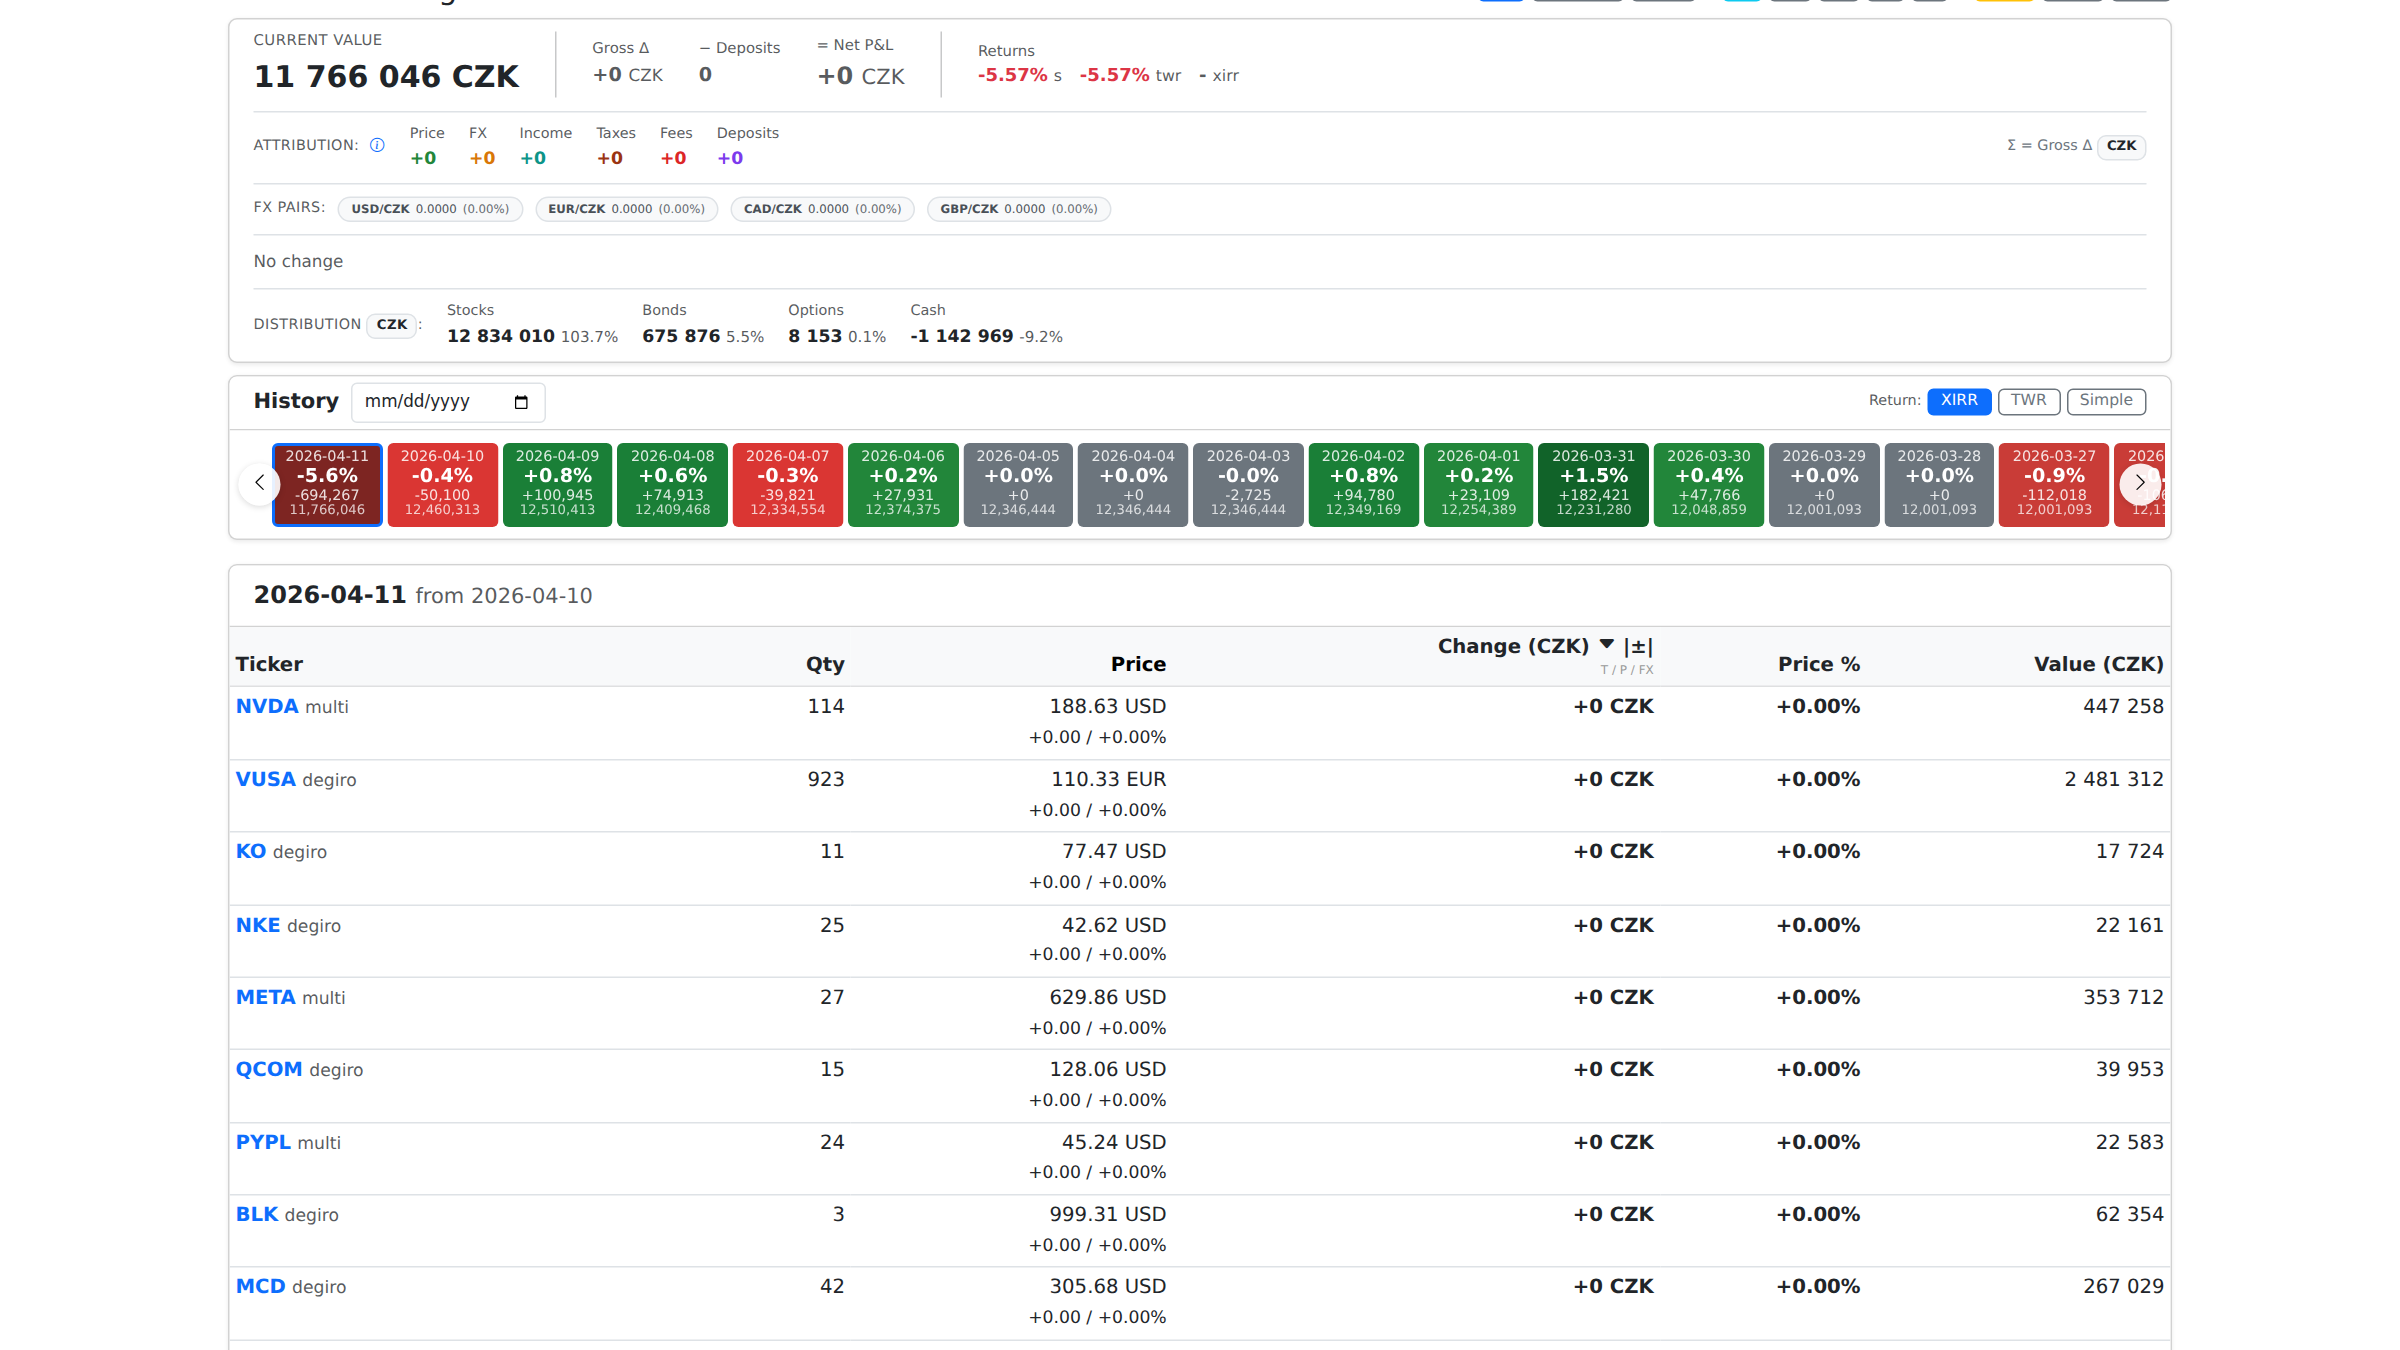Click the EUR/CZK FX pair chip
Screen dimensions: 2400x1350
click(x=626, y=210)
